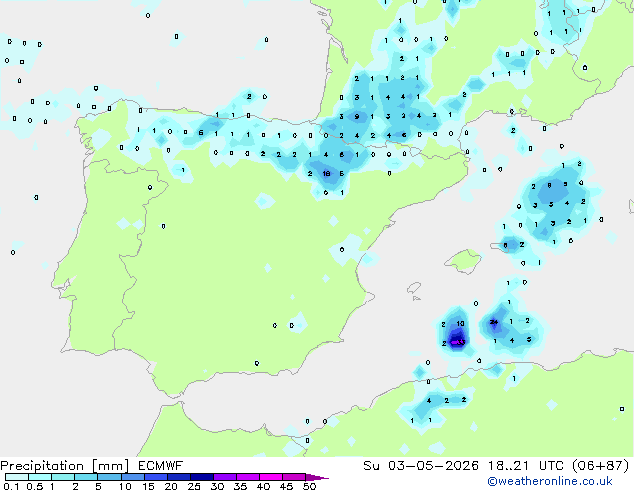Click the legend label '0.5'
The height and width of the screenshot is (490, 634).
[35, 486]
